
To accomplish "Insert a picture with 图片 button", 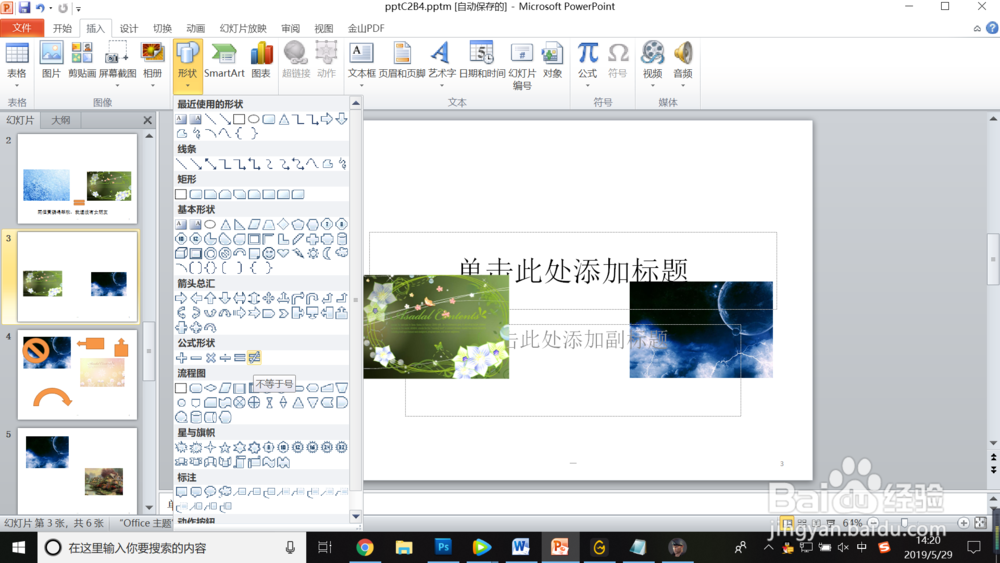I will click(51, 60).
